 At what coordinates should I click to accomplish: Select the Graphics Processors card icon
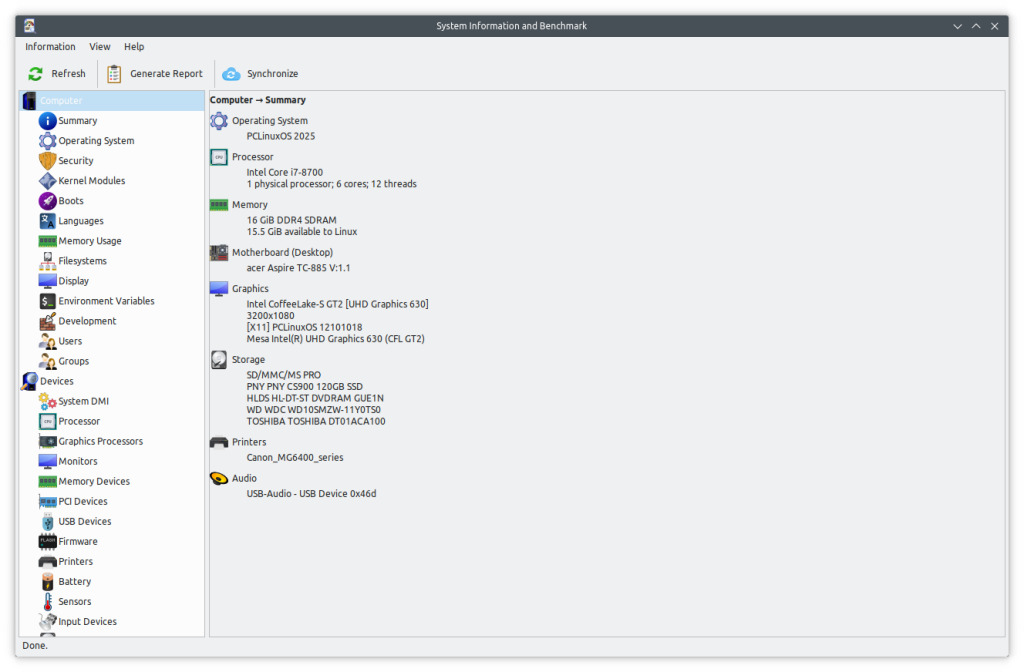[47, 441]
